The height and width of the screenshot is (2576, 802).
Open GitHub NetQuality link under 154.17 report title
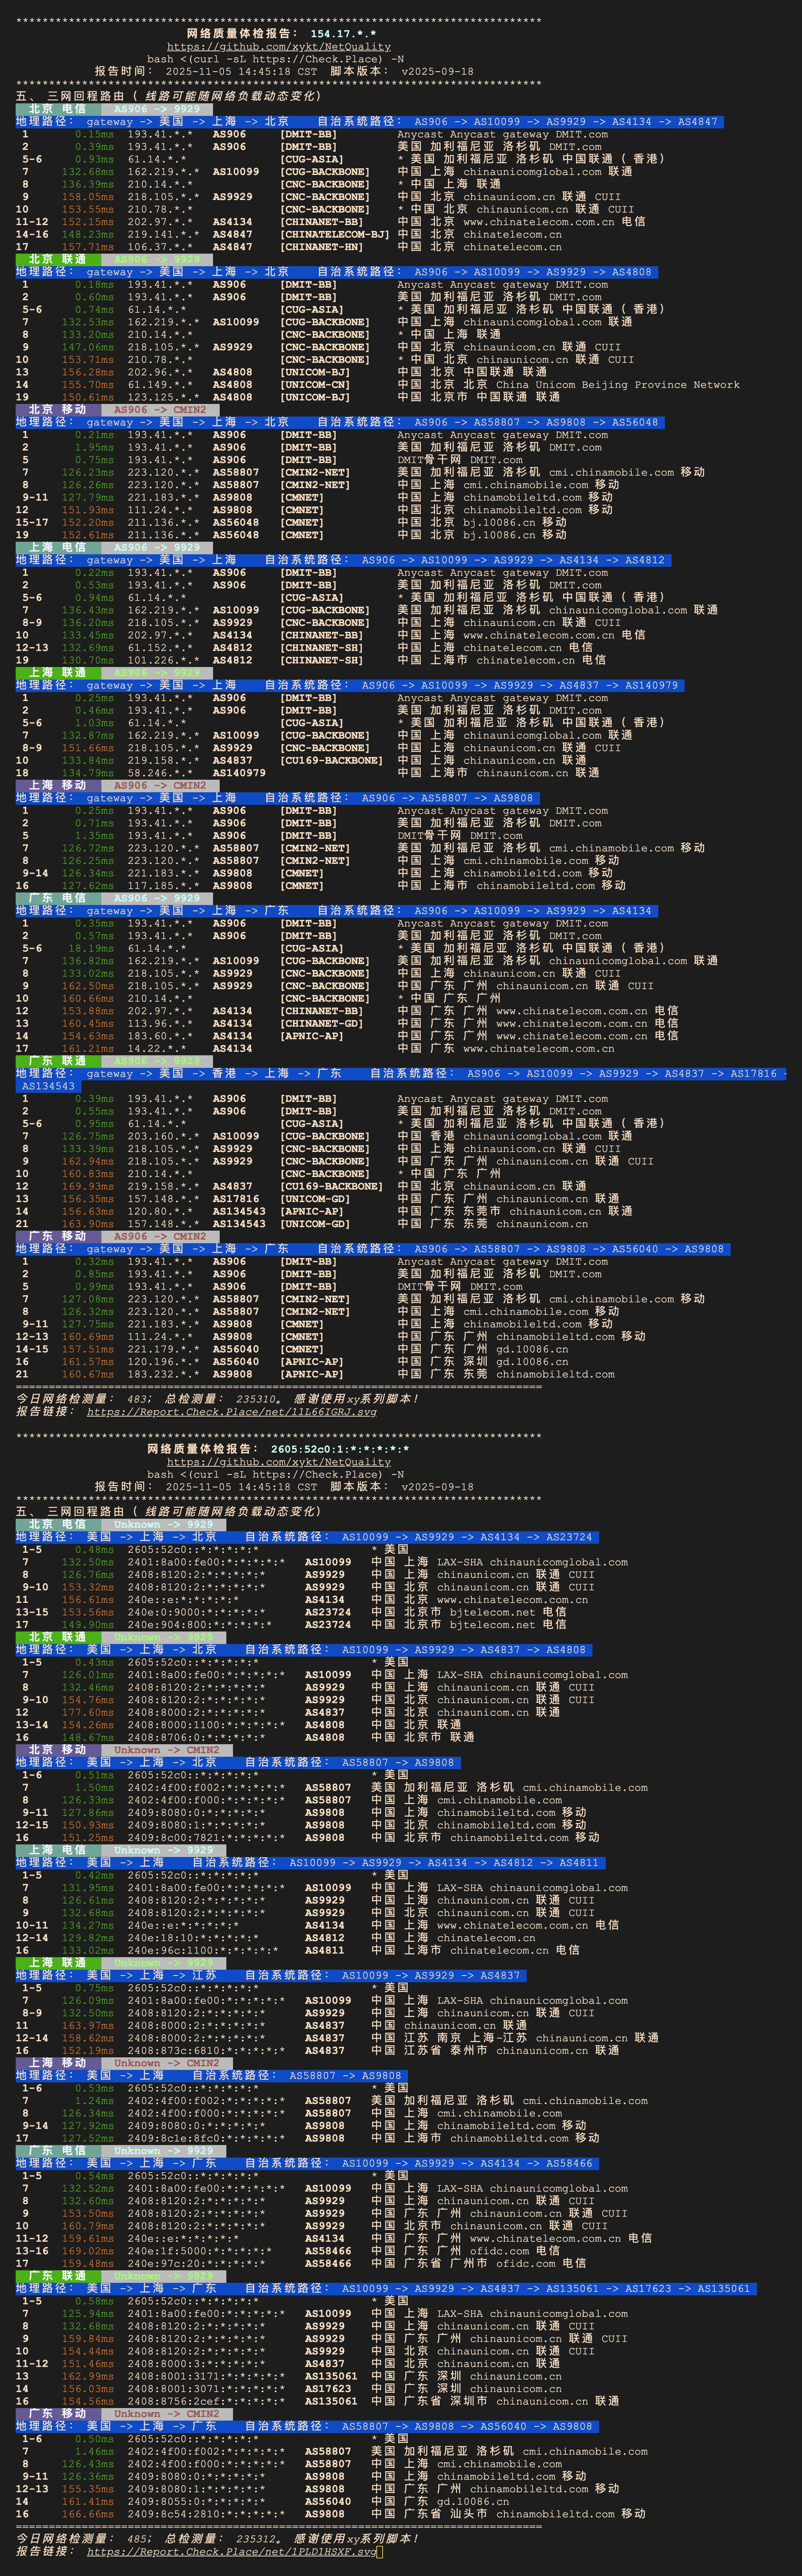[278, 46]
